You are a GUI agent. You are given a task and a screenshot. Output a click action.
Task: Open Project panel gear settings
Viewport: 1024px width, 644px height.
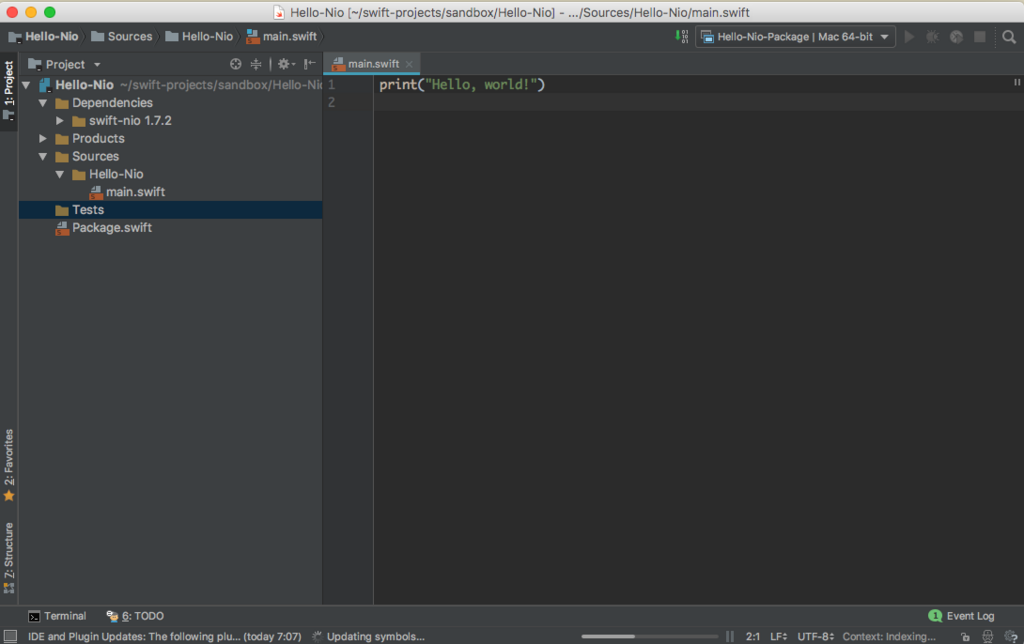click(286, 64)
